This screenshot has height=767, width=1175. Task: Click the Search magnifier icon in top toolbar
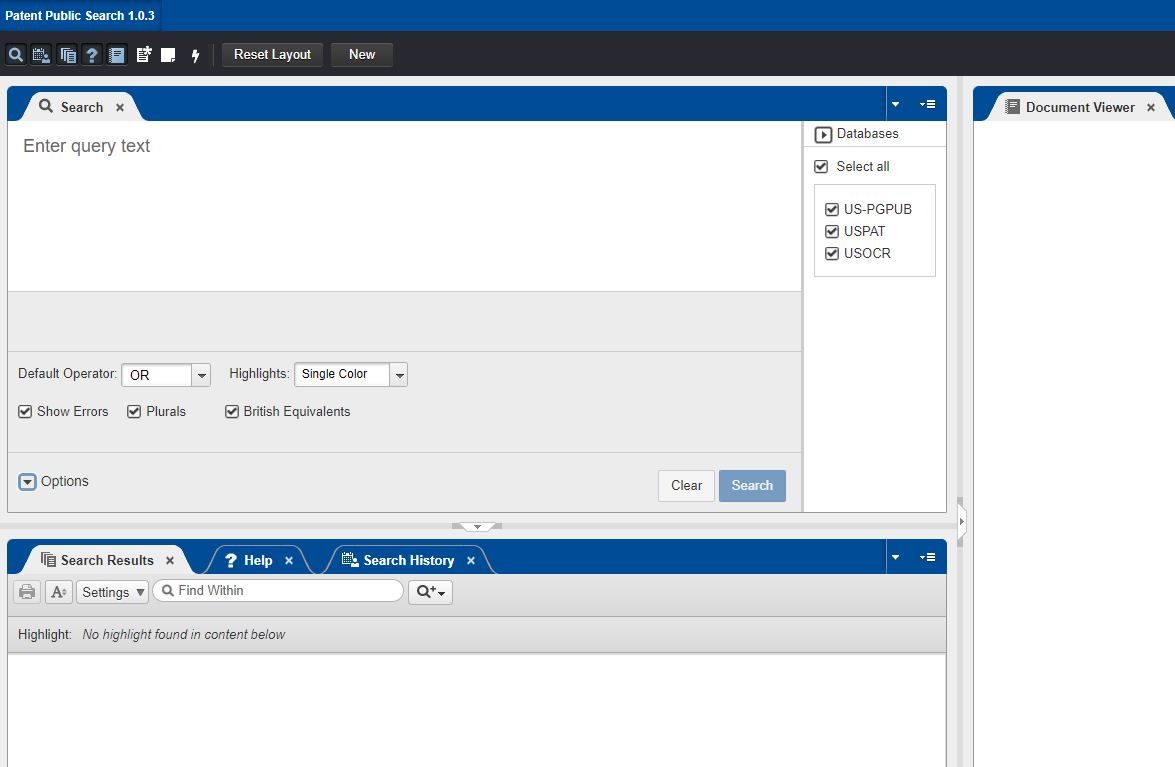point(16,55)
